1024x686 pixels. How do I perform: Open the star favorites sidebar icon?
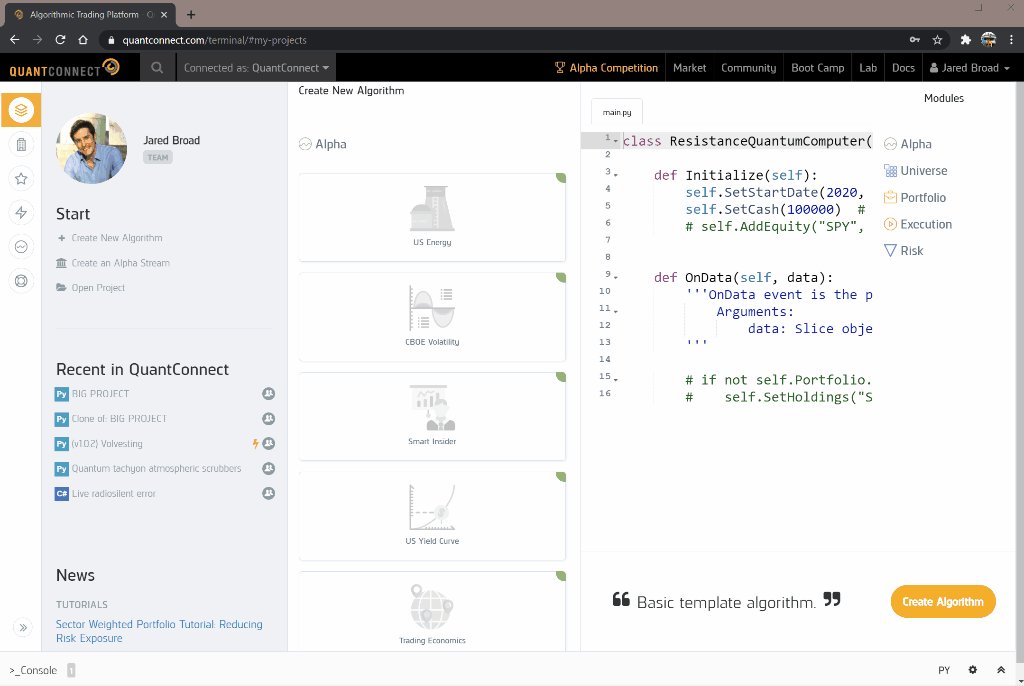21,178
